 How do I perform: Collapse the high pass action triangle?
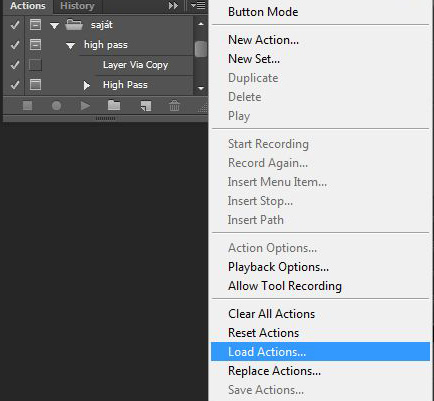point(70,46)
